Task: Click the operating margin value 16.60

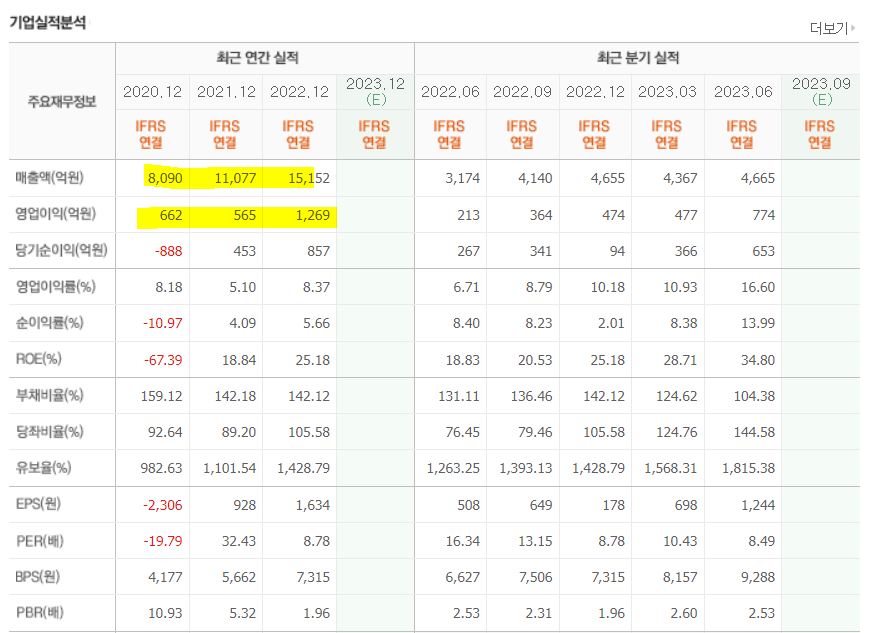Action: [x=758, y=287]
